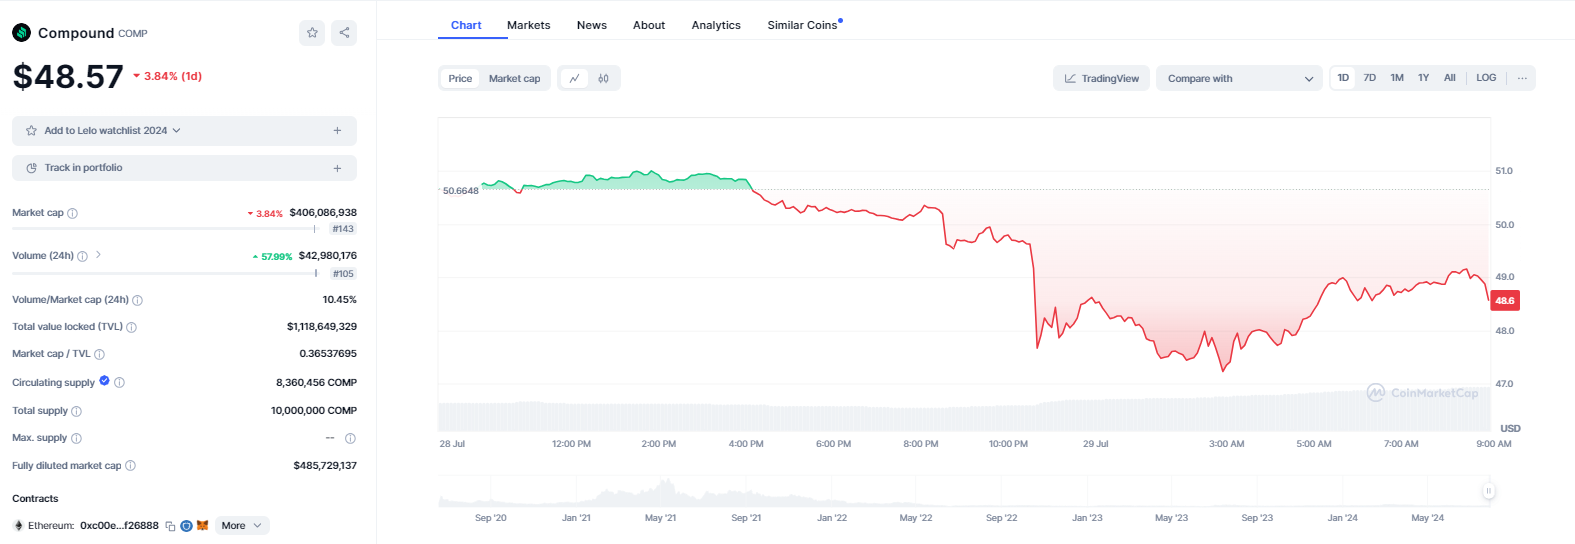Expand the Volume (24h) chevron arrow

(98, 255)
